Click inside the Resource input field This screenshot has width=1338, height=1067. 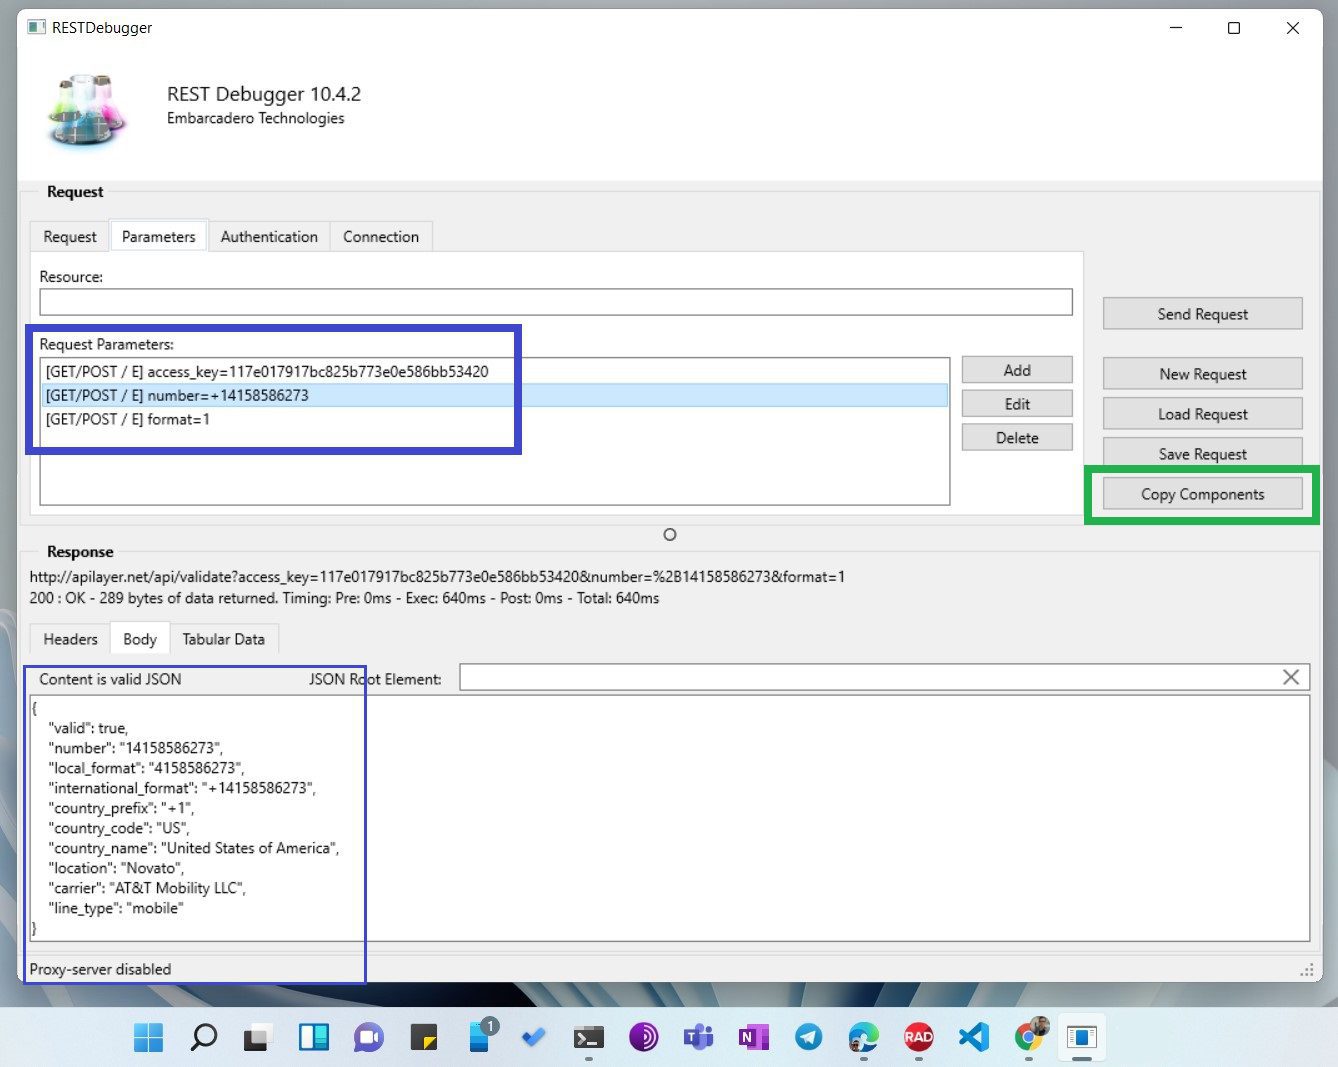(556, 301)
